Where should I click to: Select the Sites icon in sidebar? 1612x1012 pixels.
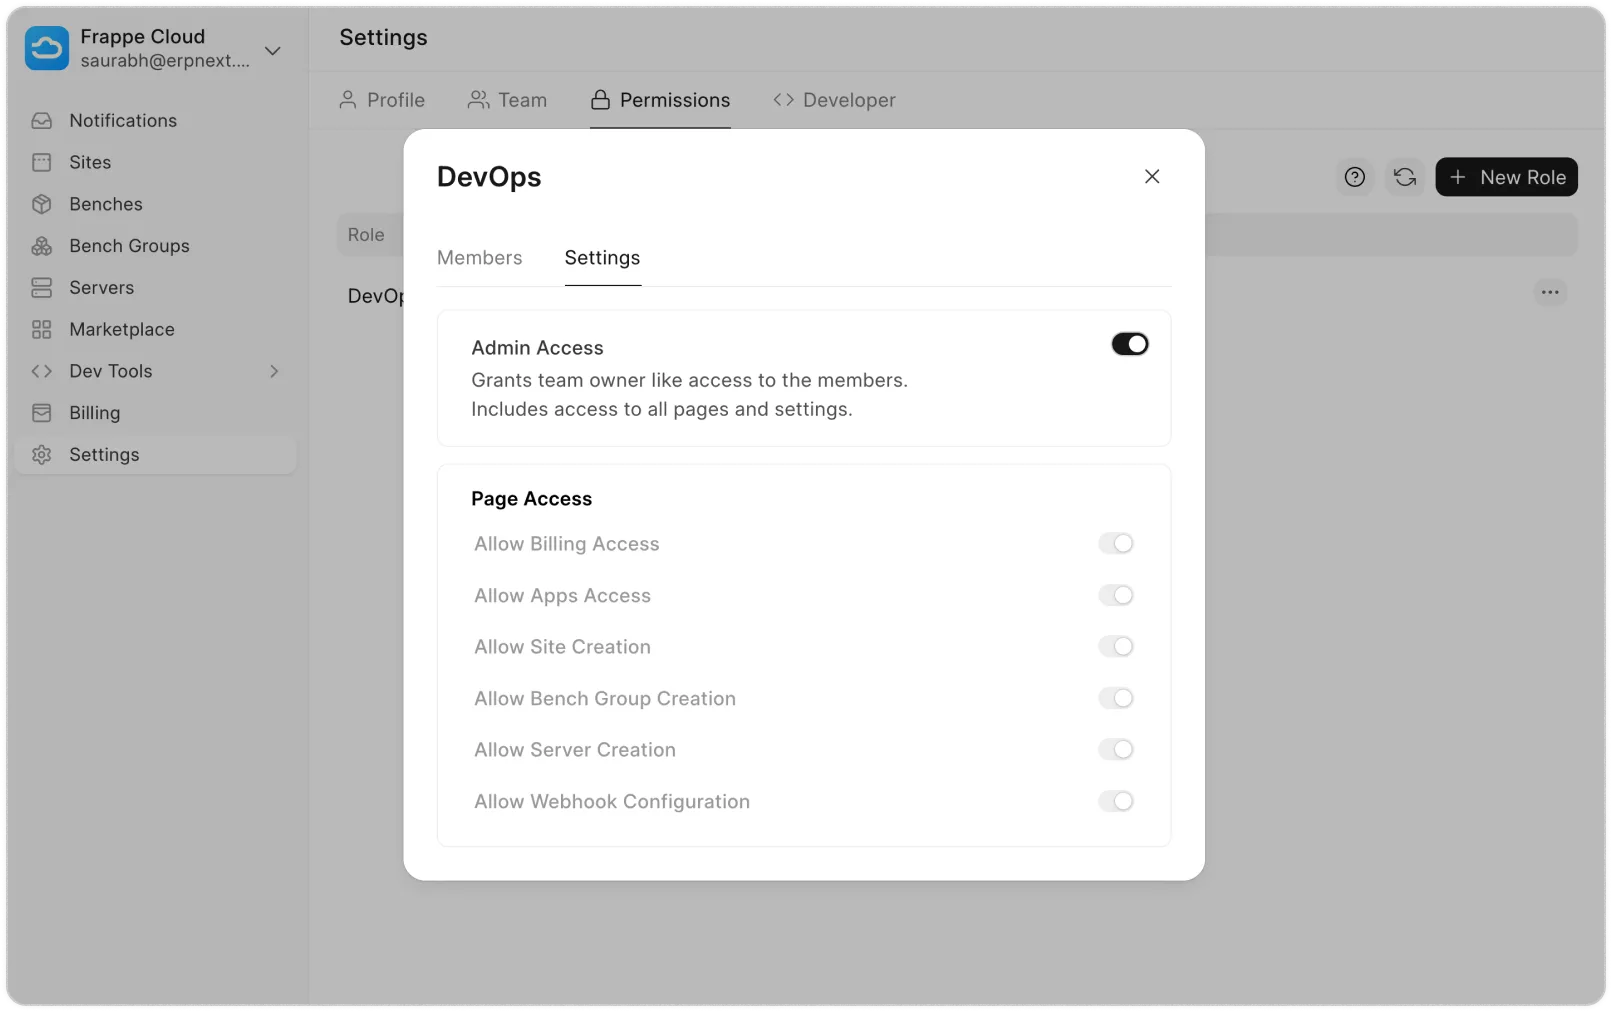(89, 162)
